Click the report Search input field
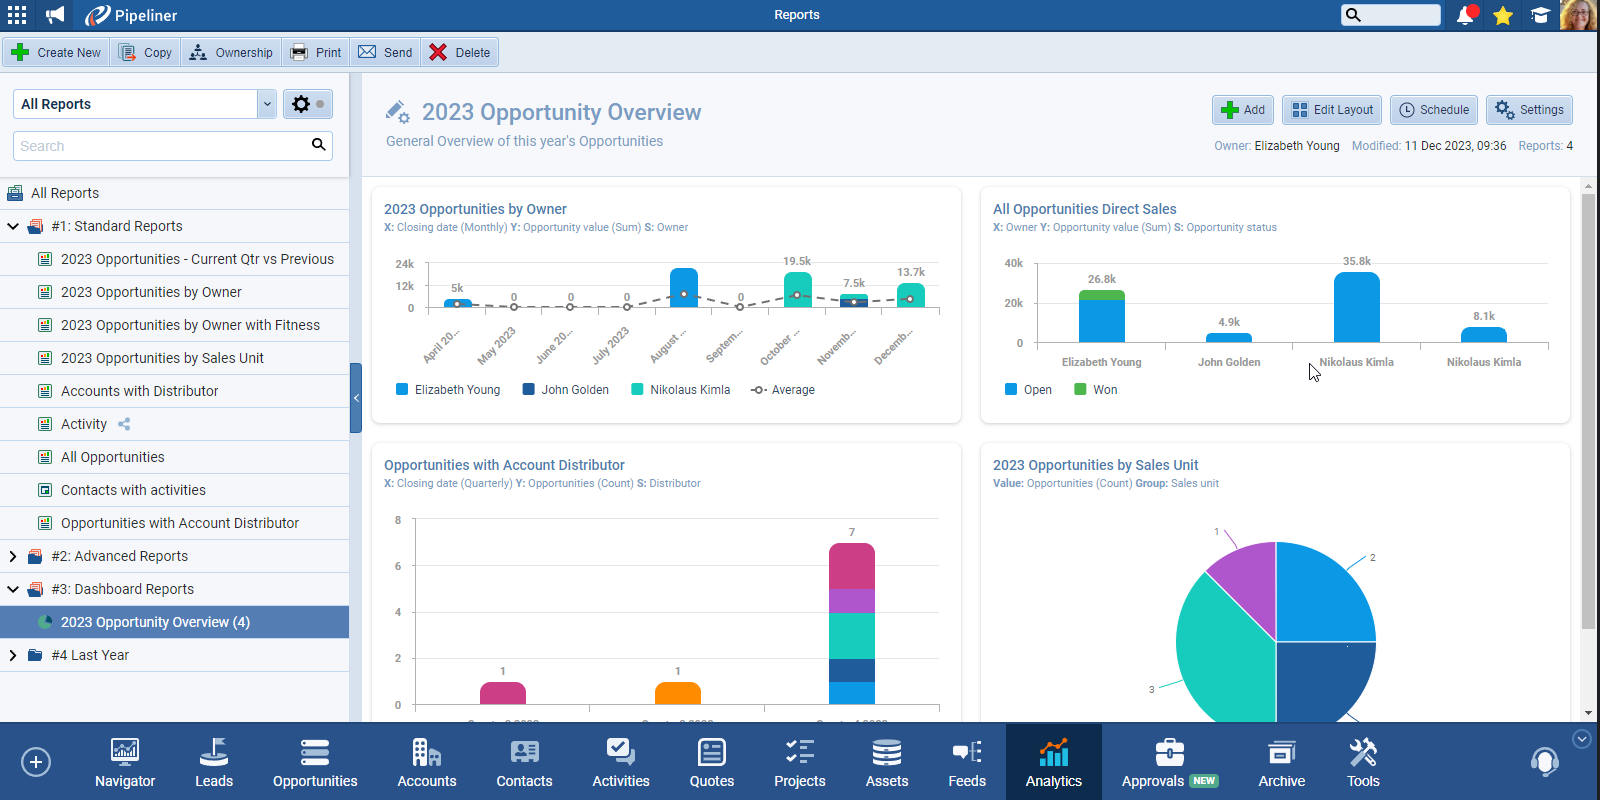1600x800 pixels. [162, 146]
